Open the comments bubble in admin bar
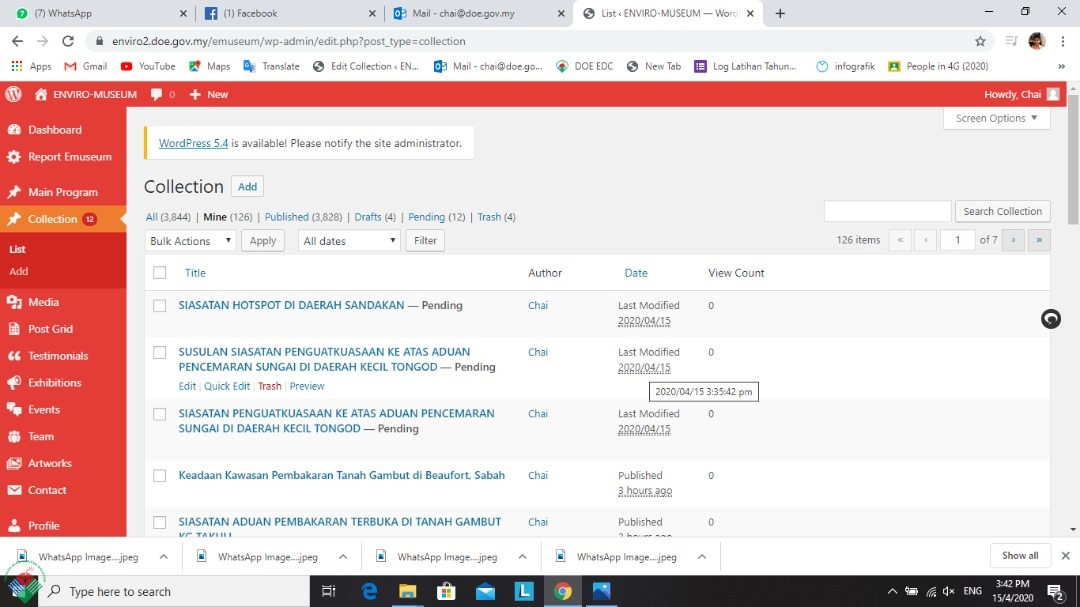Viewport: 1080px width, 607px height. [157, 94]
